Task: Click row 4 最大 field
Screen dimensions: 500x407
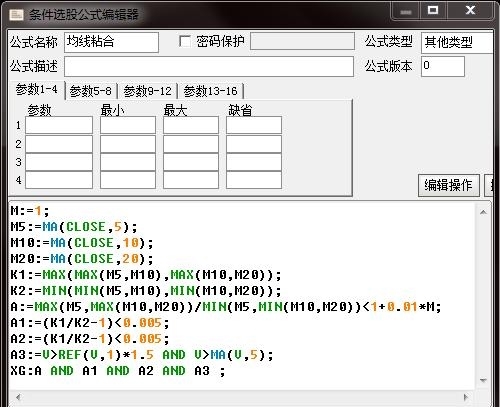Action: [x=191, y=180]
